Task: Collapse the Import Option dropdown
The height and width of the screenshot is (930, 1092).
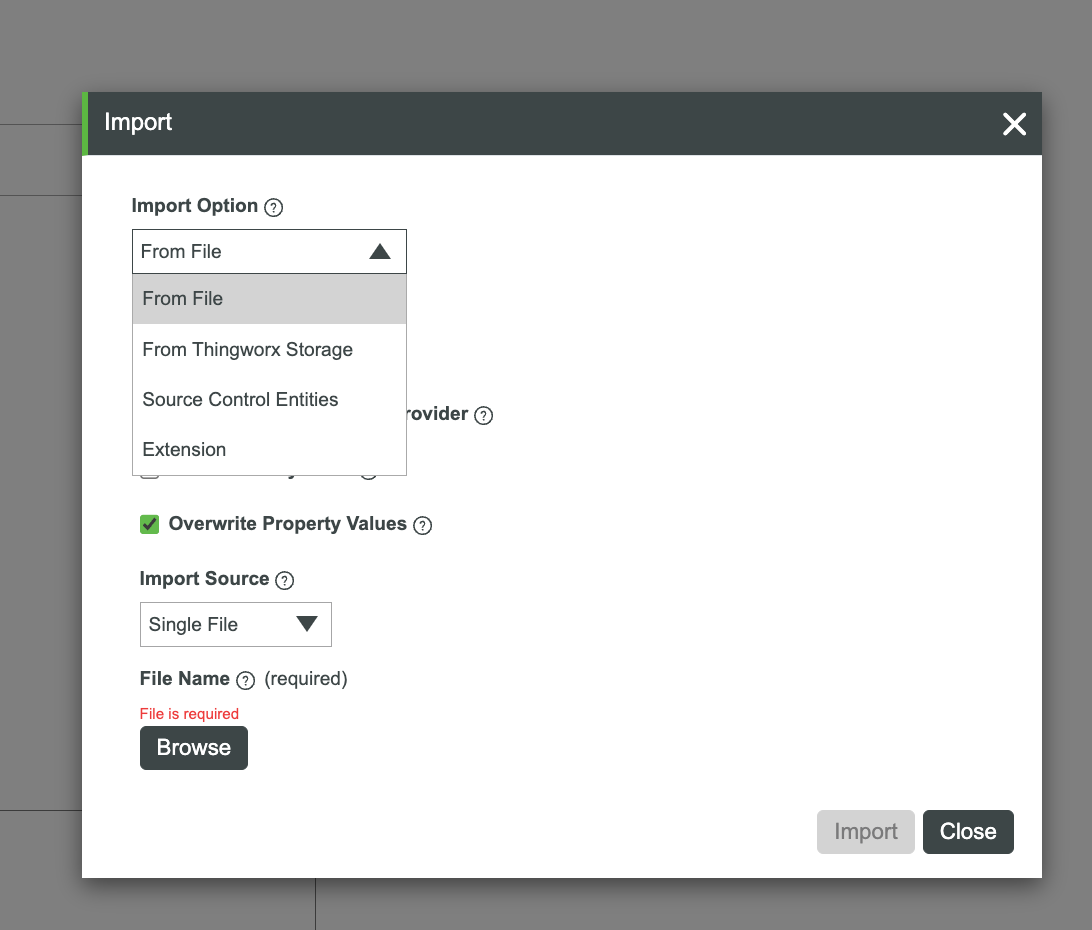Action: click(x=380, y=251)
